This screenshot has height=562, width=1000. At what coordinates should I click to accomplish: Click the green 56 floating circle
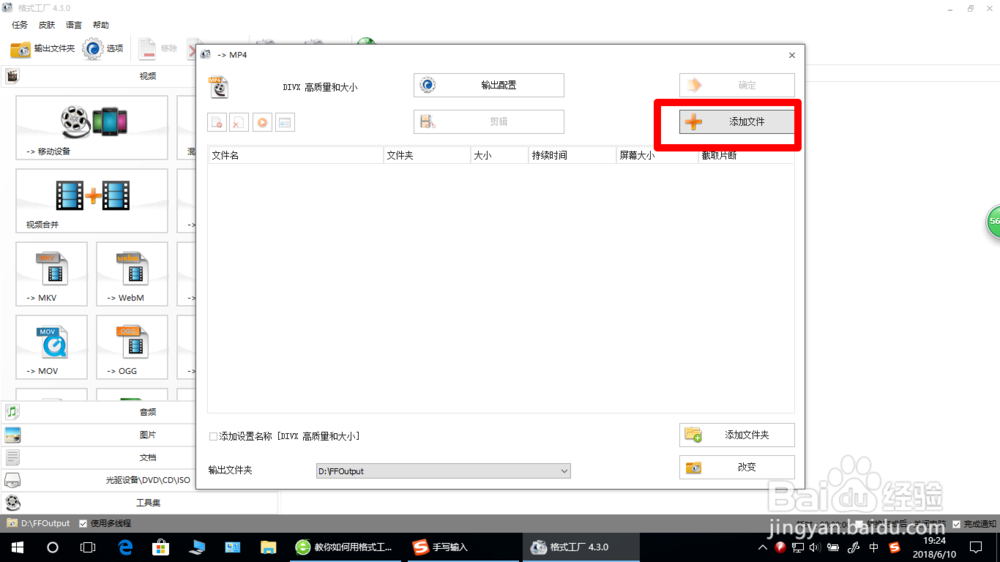tap(993, 222)
